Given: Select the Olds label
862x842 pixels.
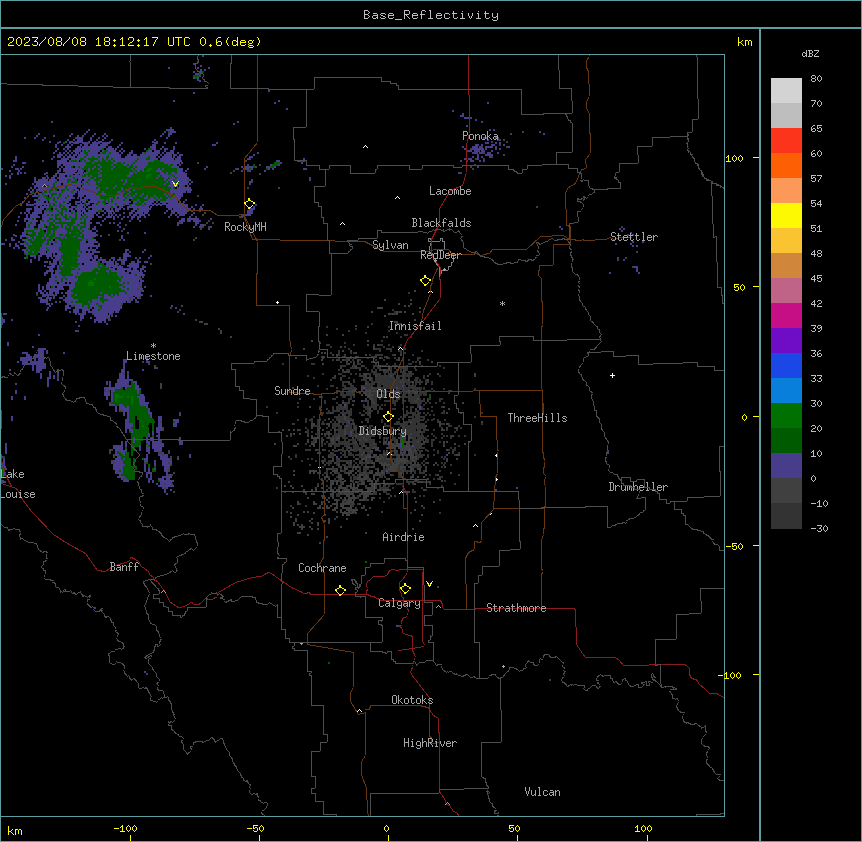Looking at the screenshot, I should click(x=388, y=394).
